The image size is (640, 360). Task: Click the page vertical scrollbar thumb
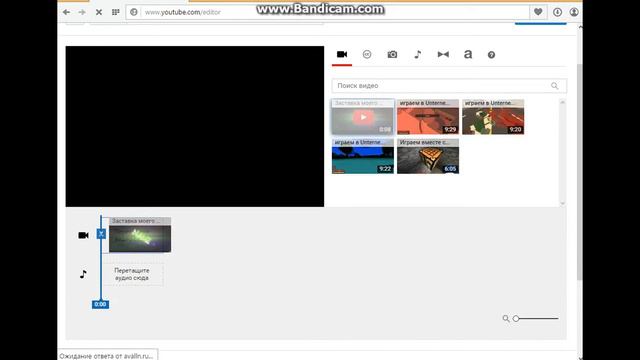(x=580, y=171)
